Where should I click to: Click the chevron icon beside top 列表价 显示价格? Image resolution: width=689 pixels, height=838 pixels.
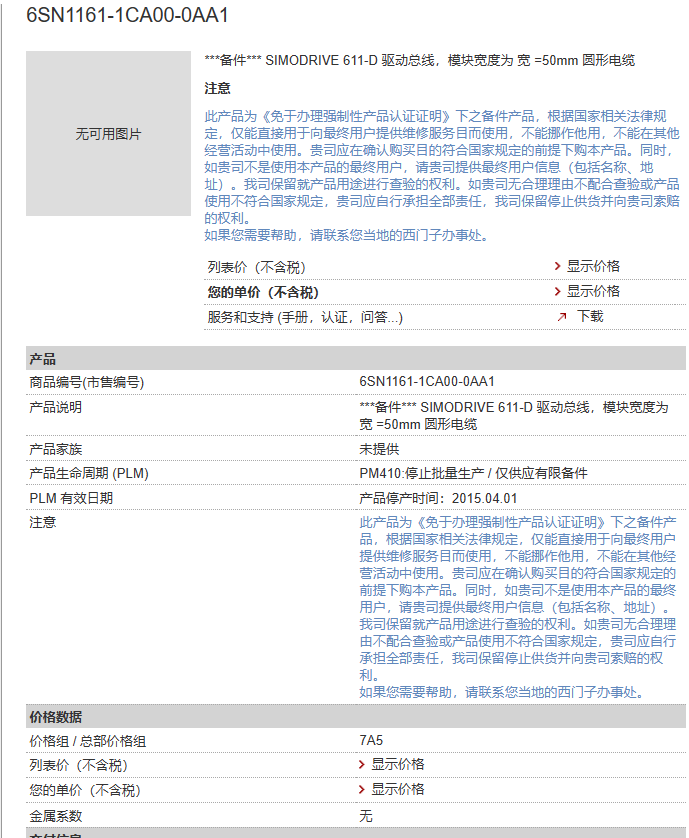[558, 267]
